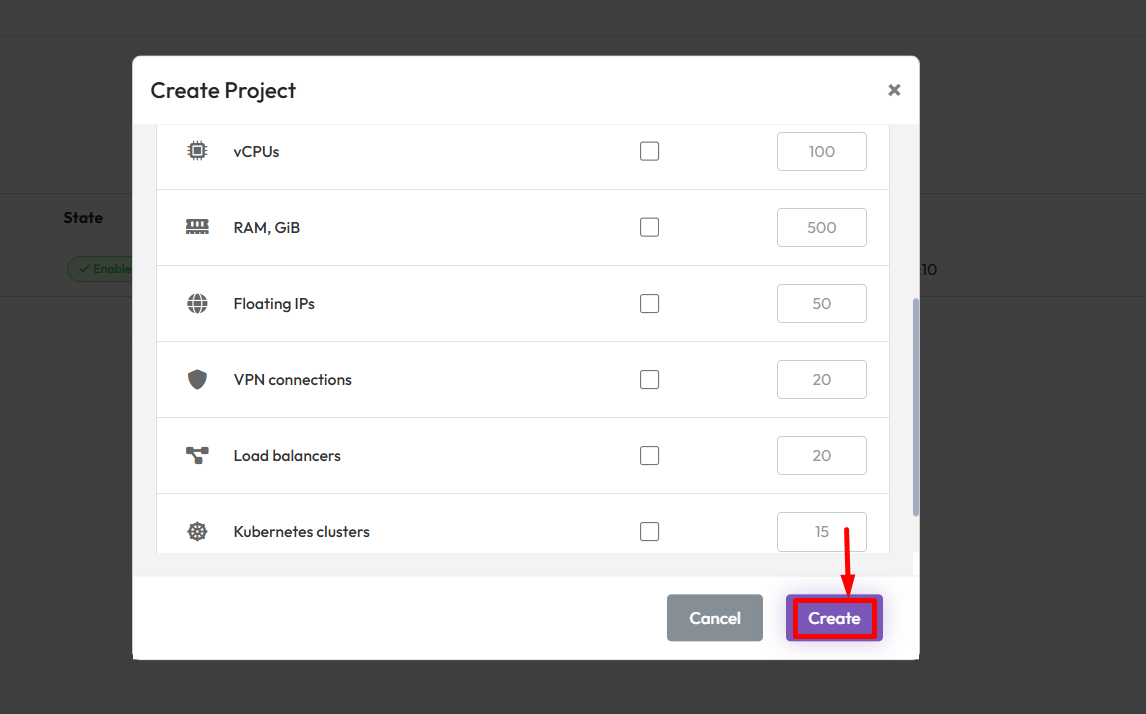The width and height of the screenshot is (1146, 714).
Task: Tick the RAM, GiB checkbox
Action: click(650, 227)
